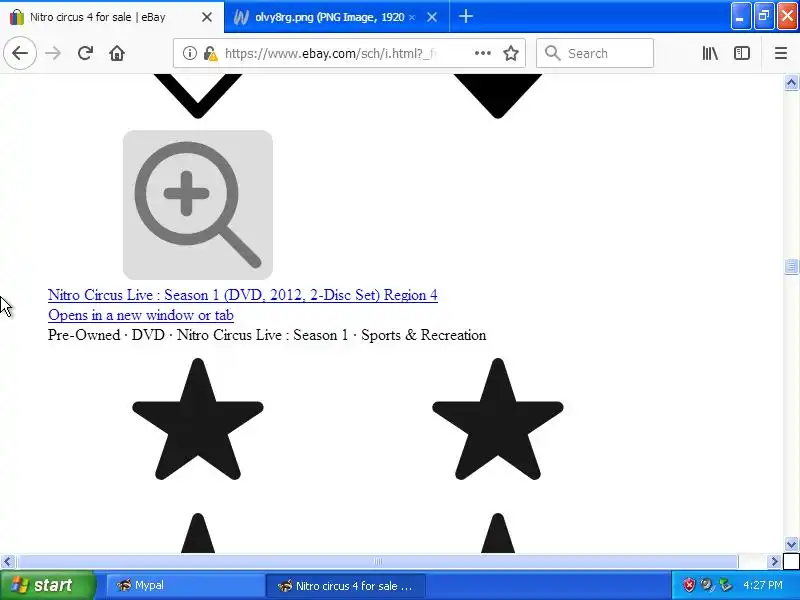
Task: Click the magnifier zoom-in image placeholder
Action: (x=198, y=205)
